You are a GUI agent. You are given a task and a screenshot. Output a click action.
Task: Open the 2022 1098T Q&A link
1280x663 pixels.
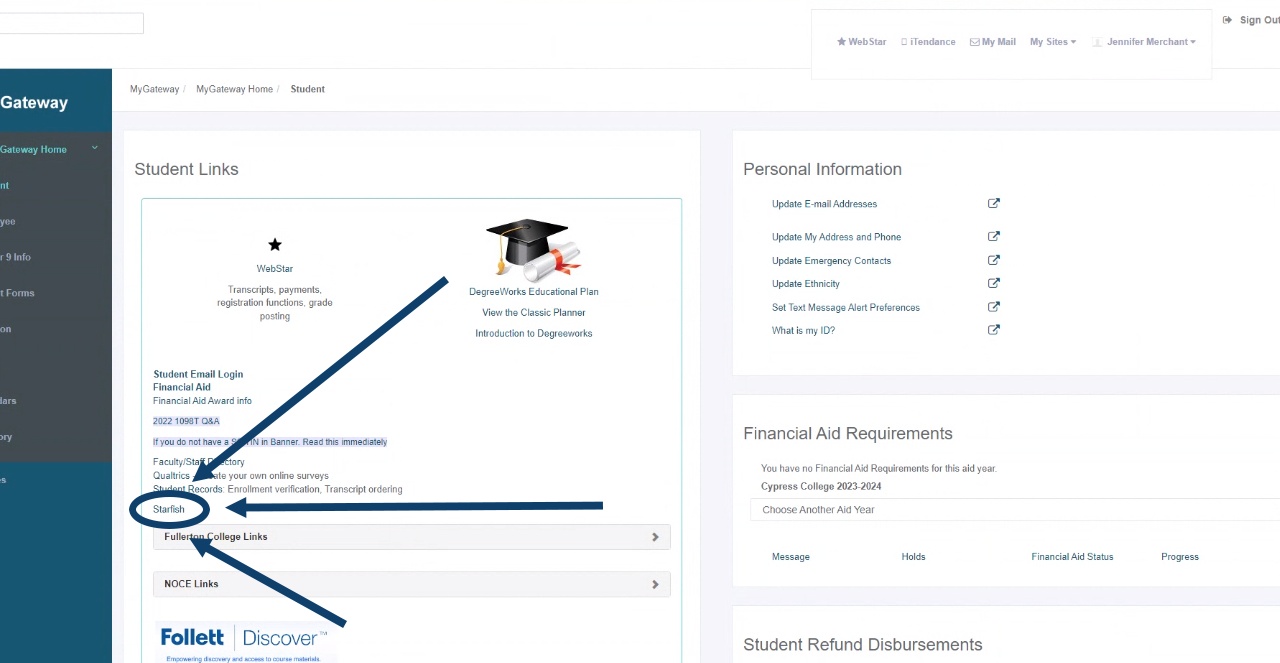(186, 421)
